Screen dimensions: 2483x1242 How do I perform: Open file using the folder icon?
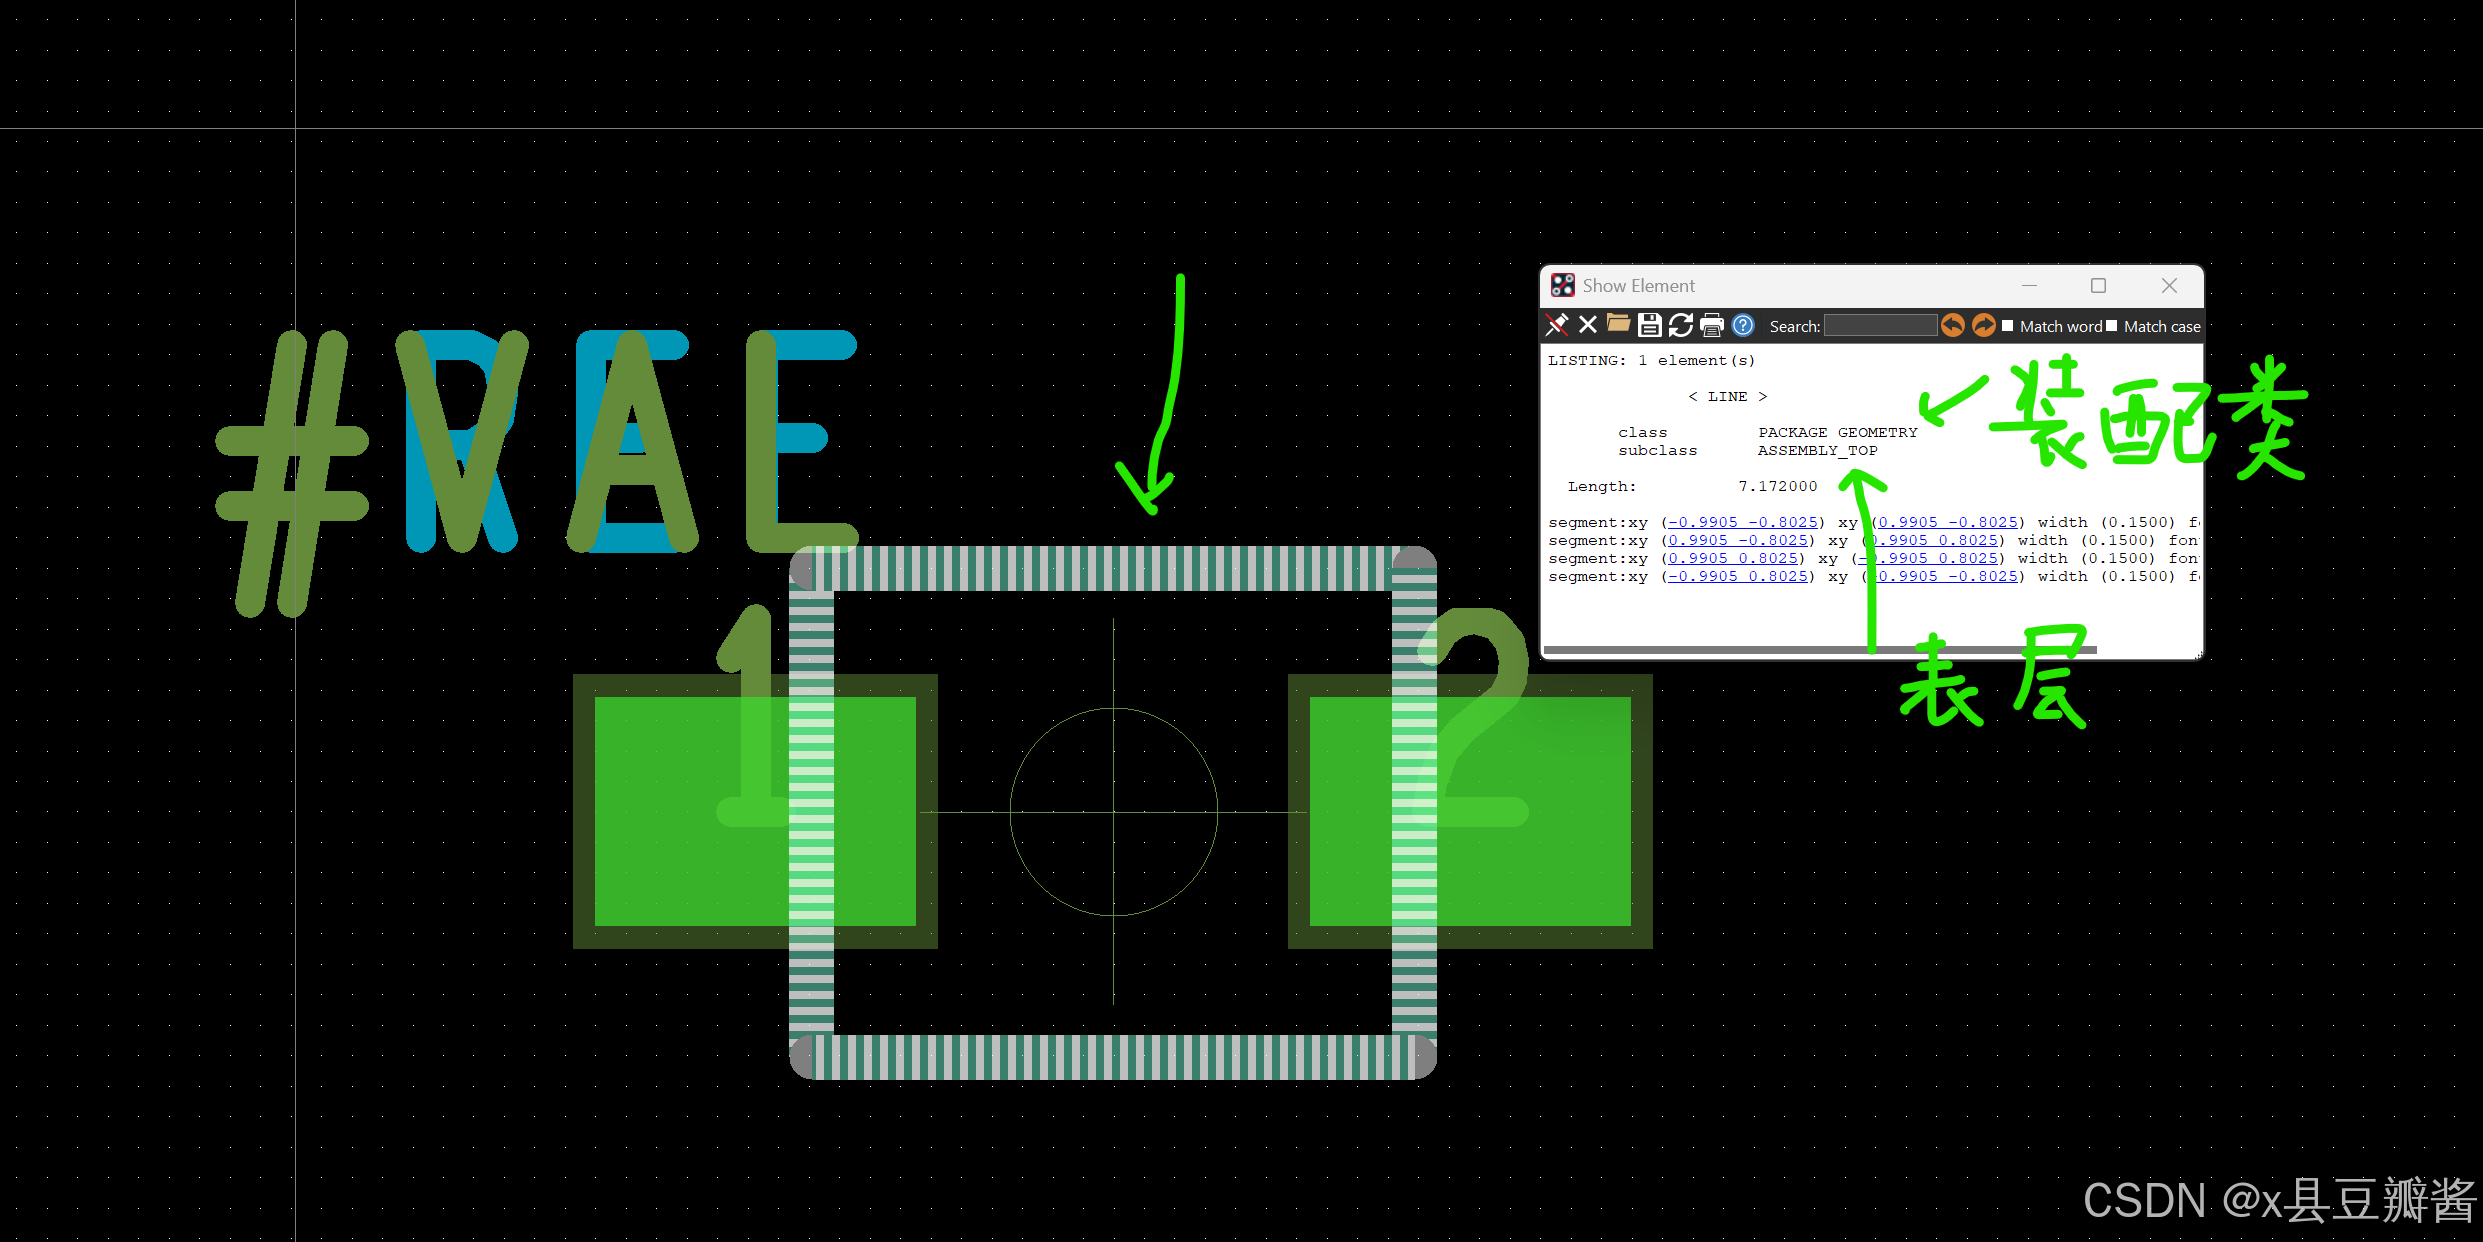(x=1618, y=324)
